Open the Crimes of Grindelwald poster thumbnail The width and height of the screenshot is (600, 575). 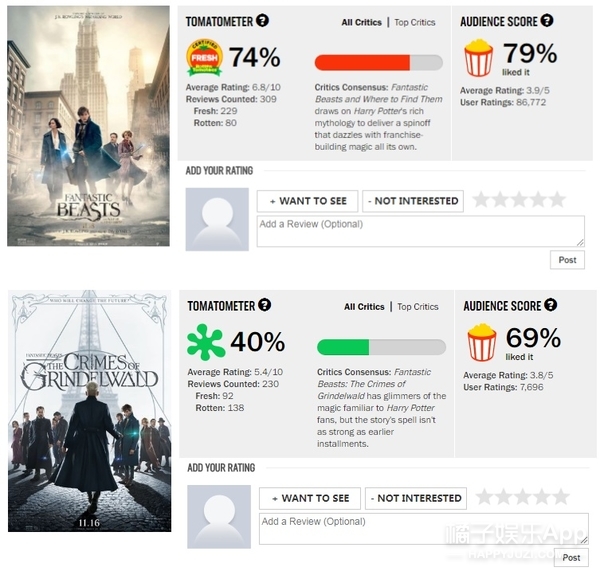point(90,411)
